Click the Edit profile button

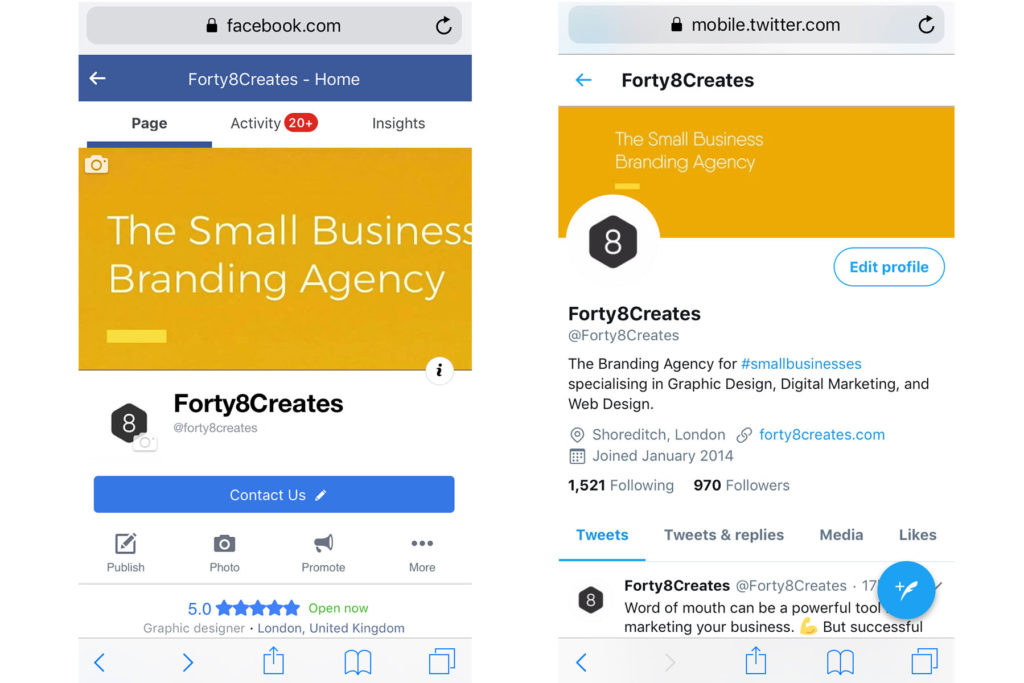tap(889, 266)
